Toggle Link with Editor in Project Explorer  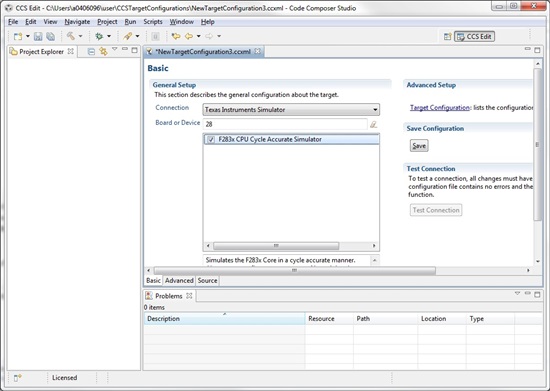tap(103, 52)
